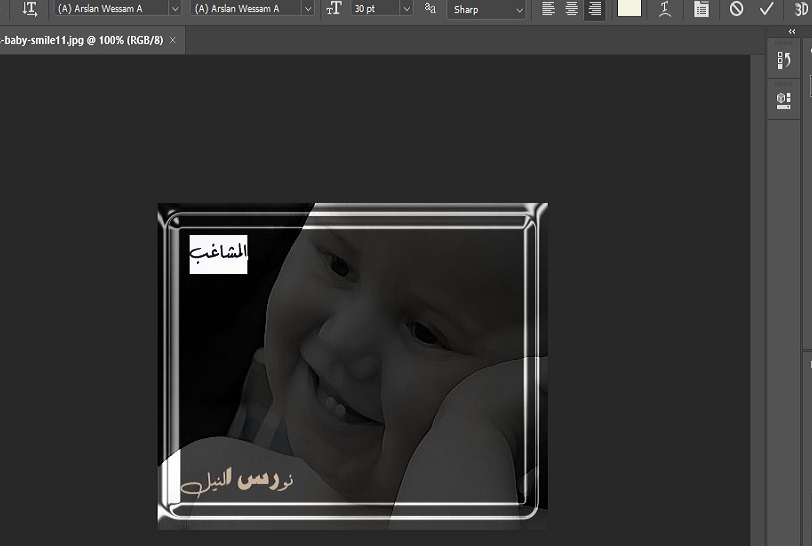Cancel current text edits
Viewport: 812px width, 546px height.
click(x=737, y=9)
